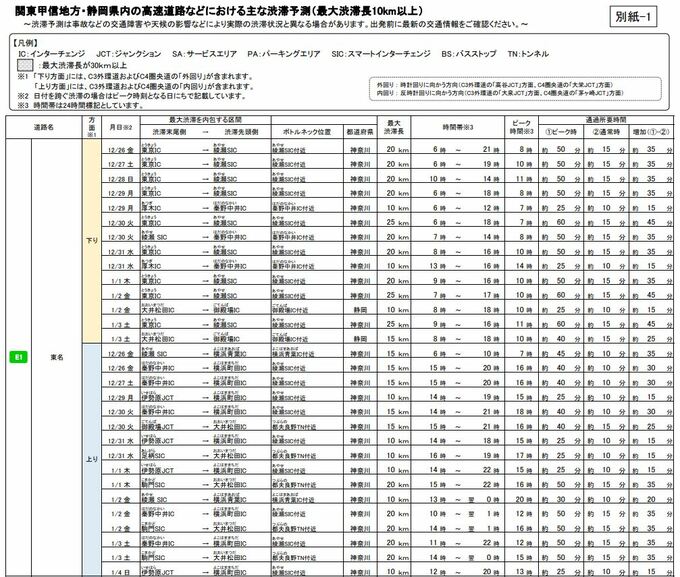
Task: Click the 都道府県 column header
Action: [357, 131]
